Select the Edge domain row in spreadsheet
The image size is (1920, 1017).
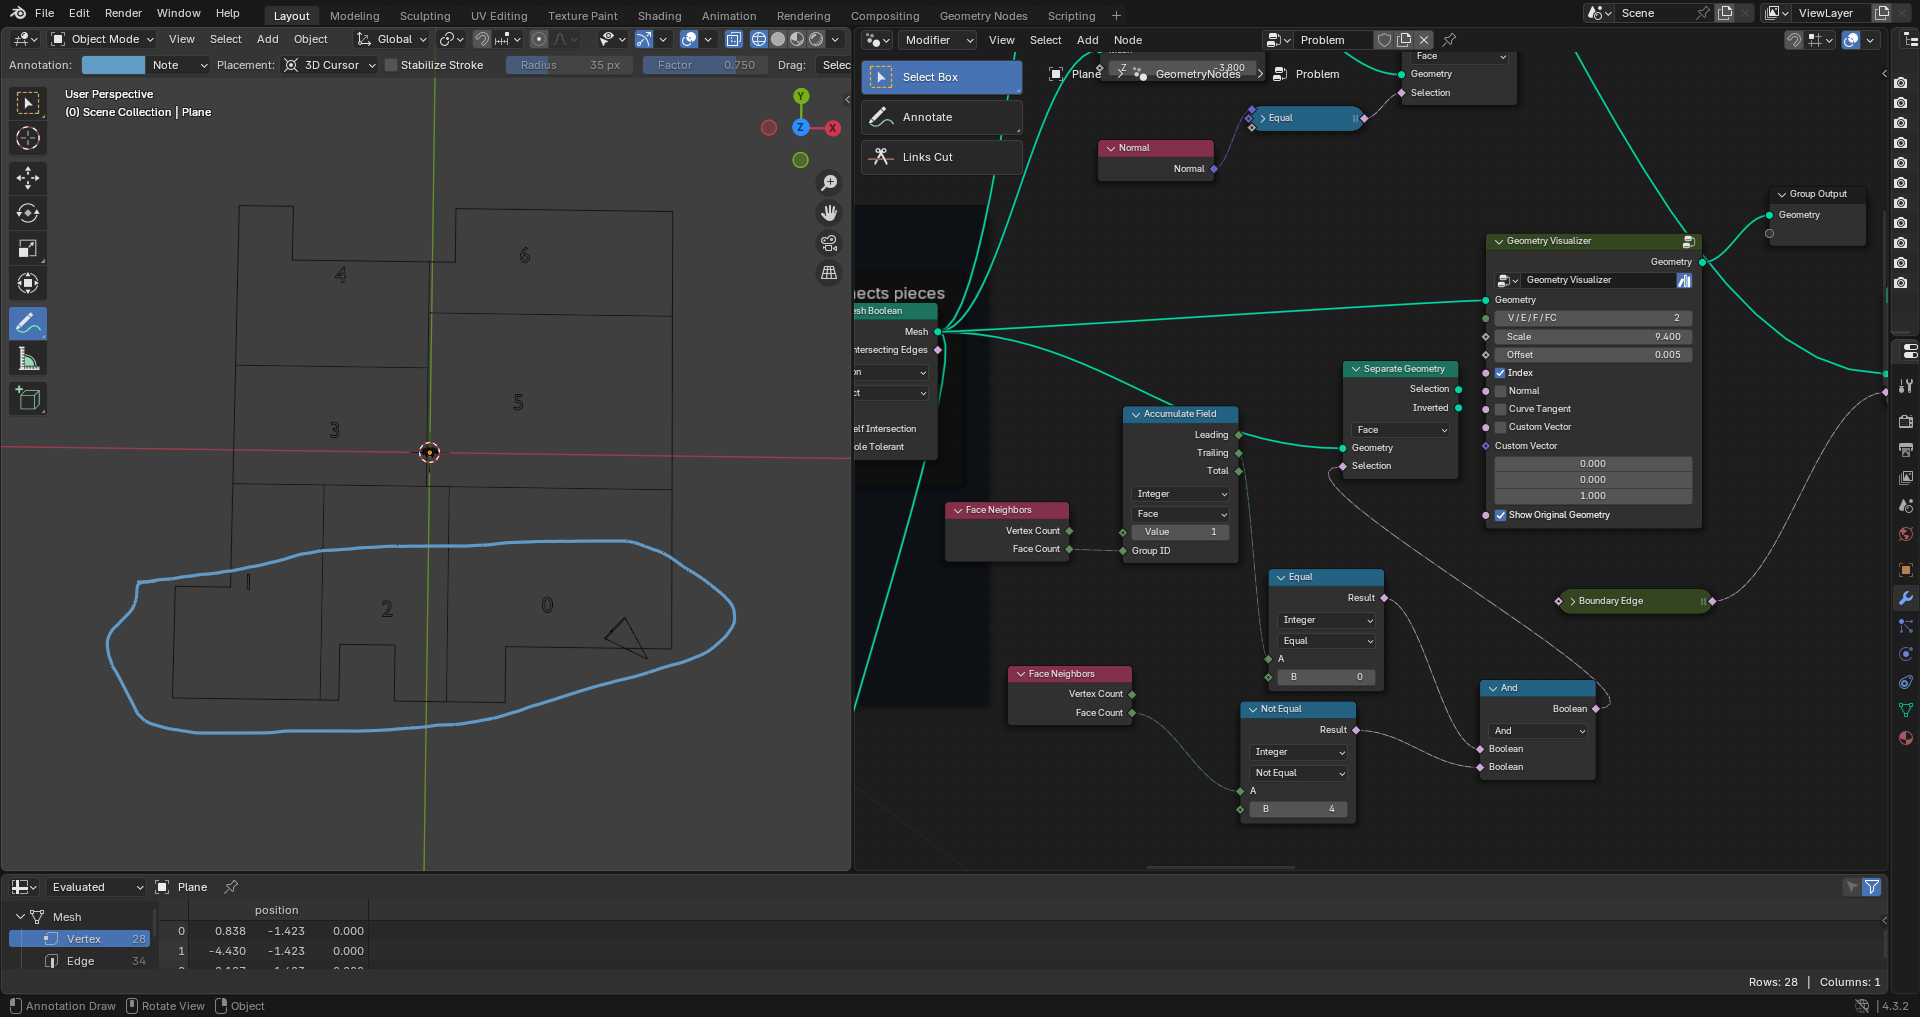(x=80, y=961)
